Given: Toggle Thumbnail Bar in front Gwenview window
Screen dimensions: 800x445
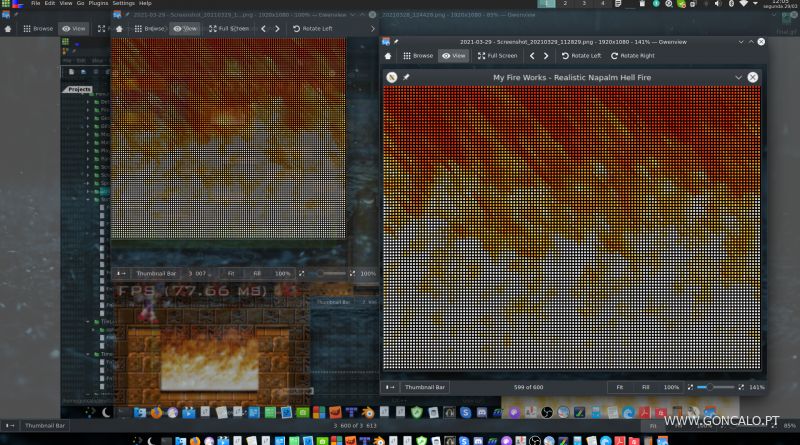Looking at the screenshot, I should pyautogui.click(x=425, y=387).
